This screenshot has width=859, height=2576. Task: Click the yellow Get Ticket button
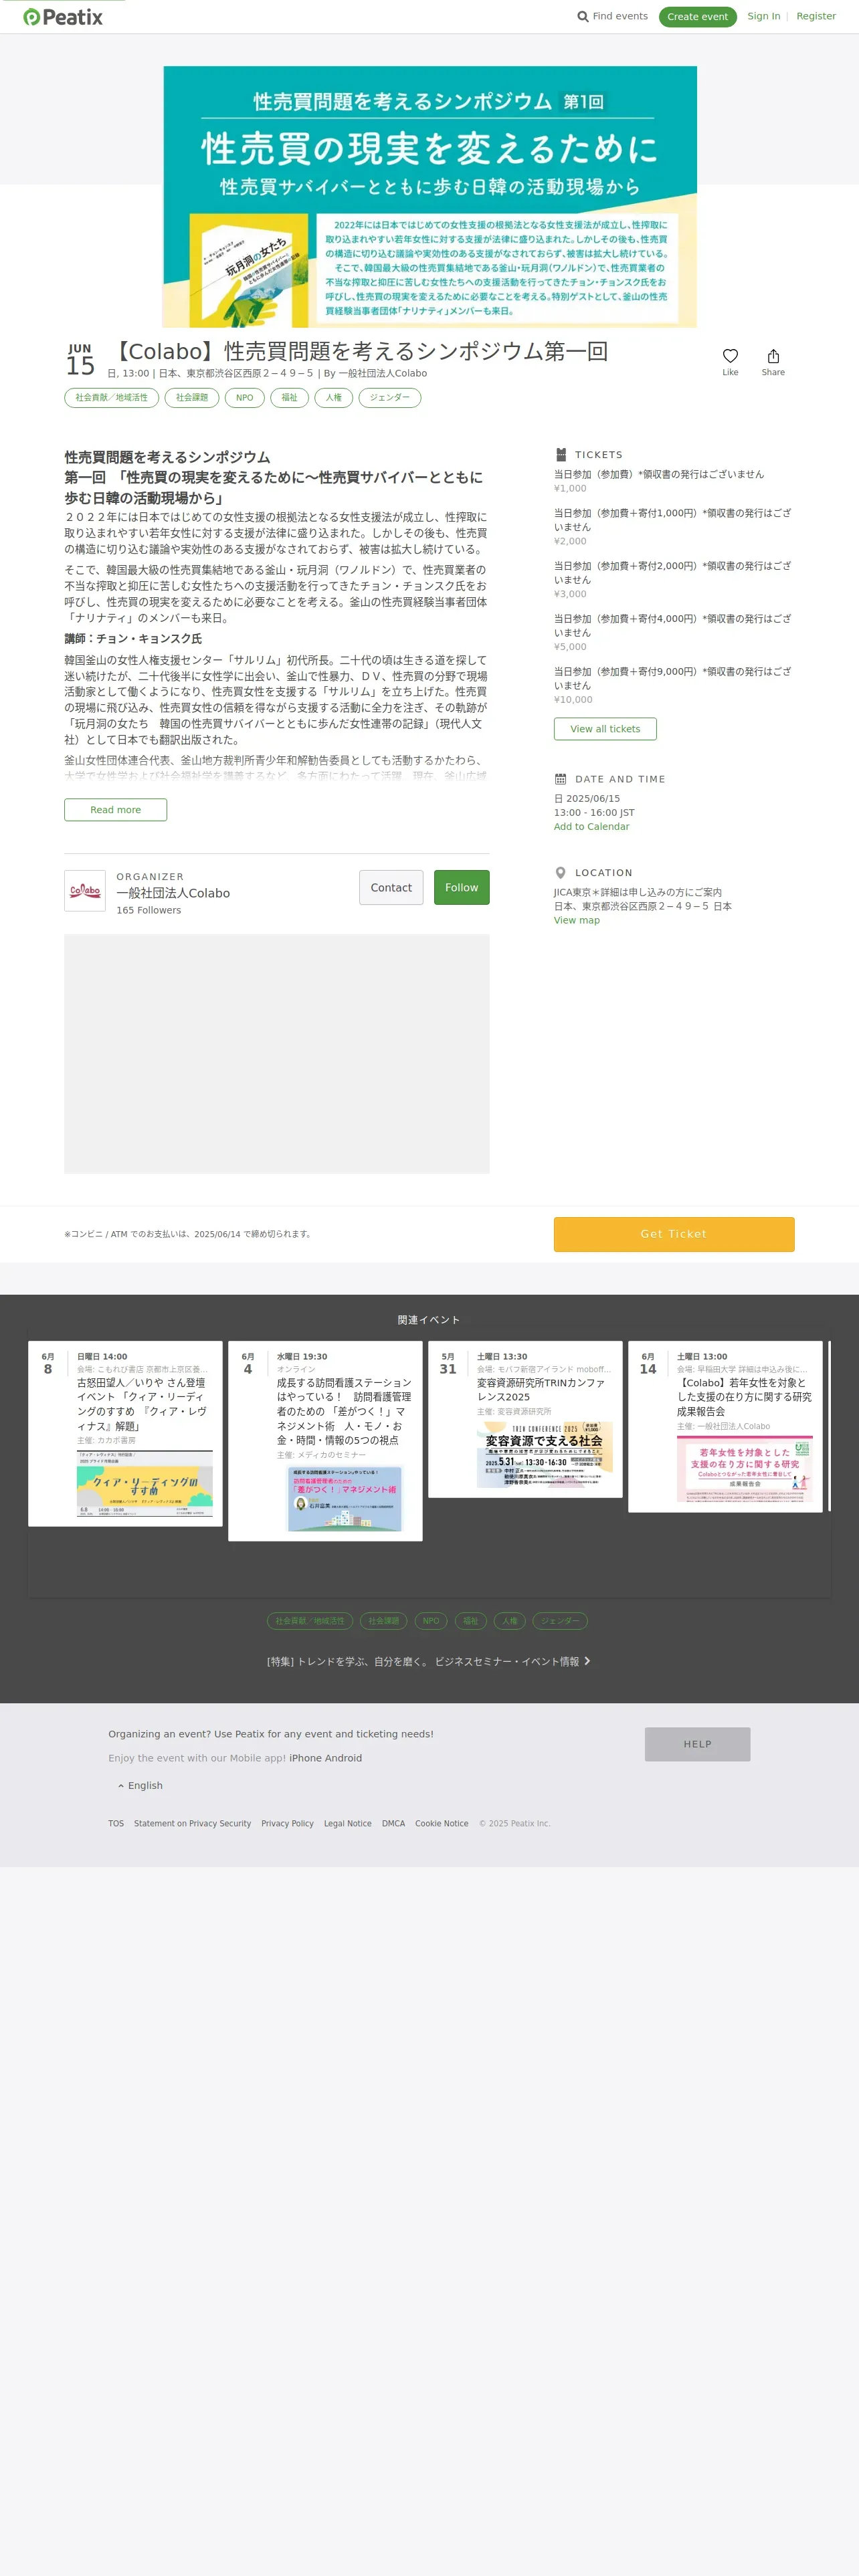[674, 1234]
